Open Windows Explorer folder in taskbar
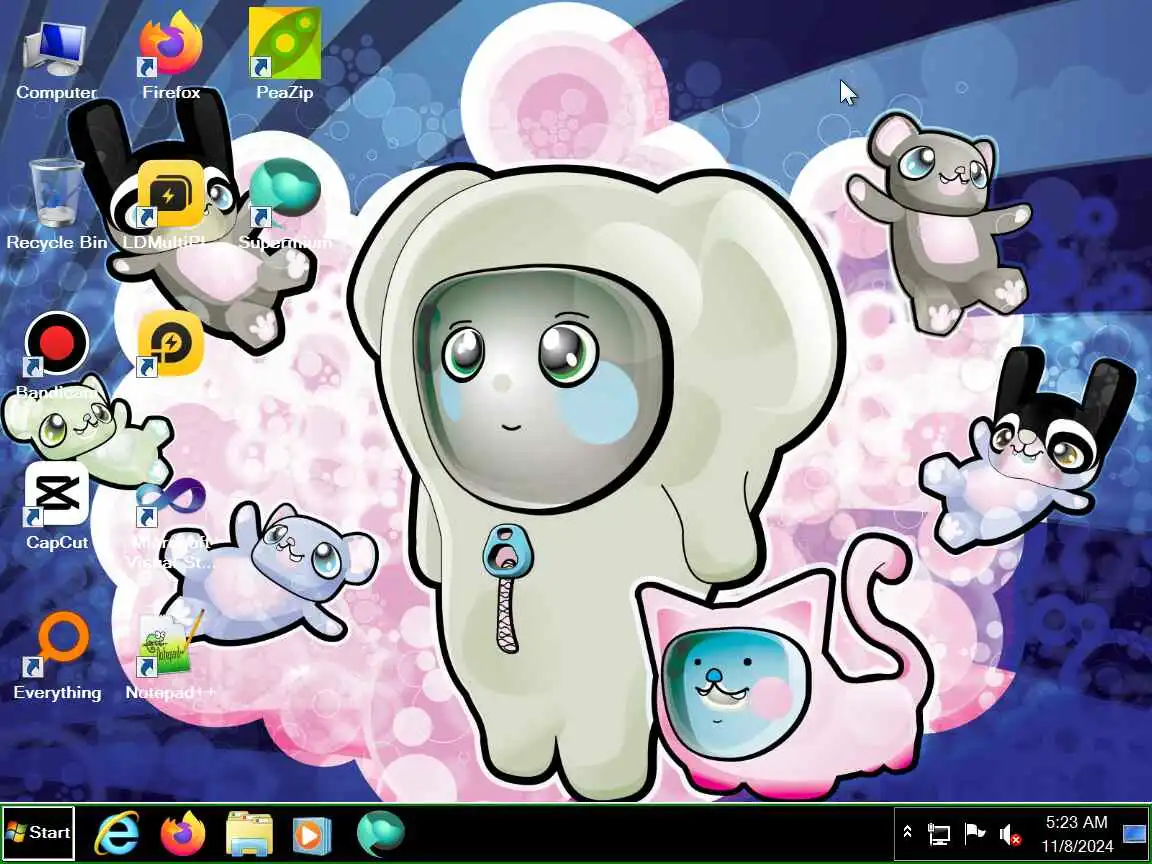The image size is (1152, 864). click(249, 833)
